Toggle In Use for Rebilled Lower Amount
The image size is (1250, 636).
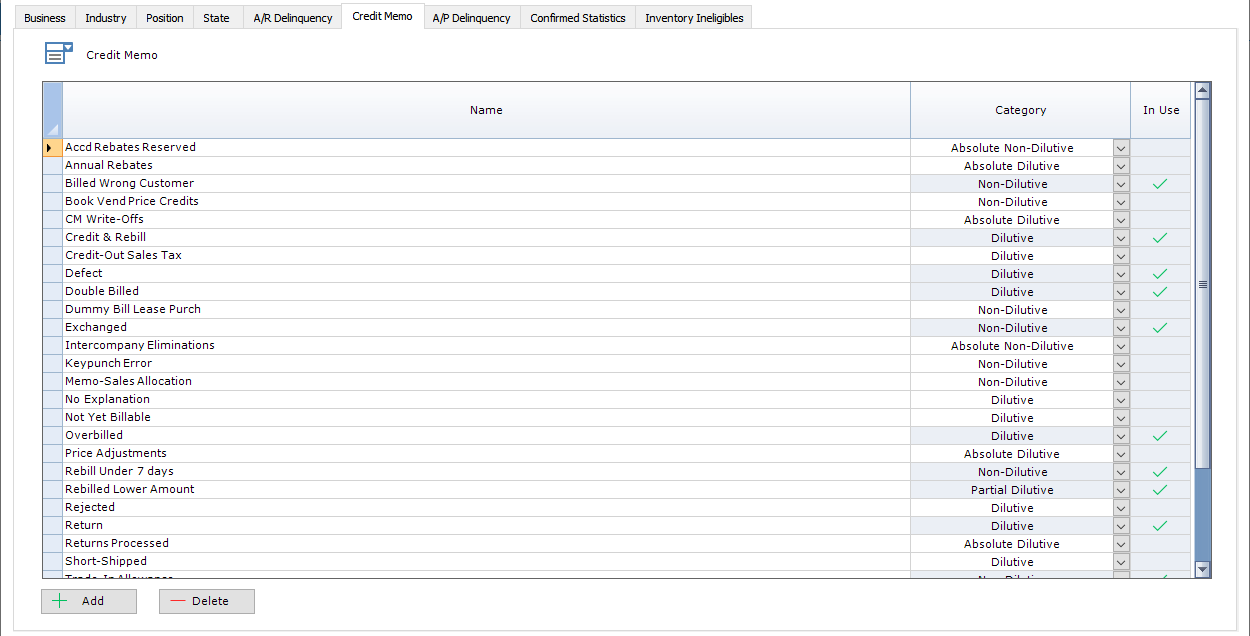pyautogui.click(x=1160, y=489)
